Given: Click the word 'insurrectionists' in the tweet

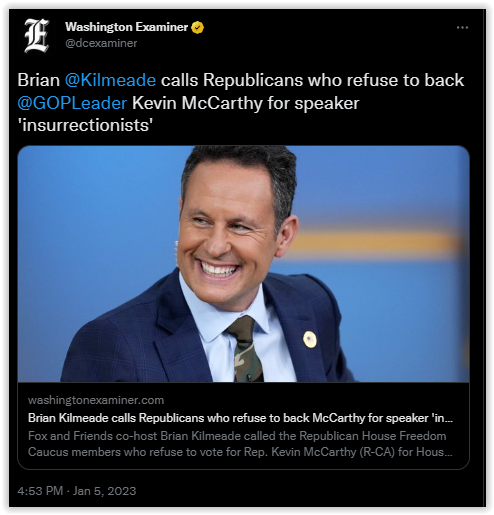Looking at the screenshot, I should [85, 125].
